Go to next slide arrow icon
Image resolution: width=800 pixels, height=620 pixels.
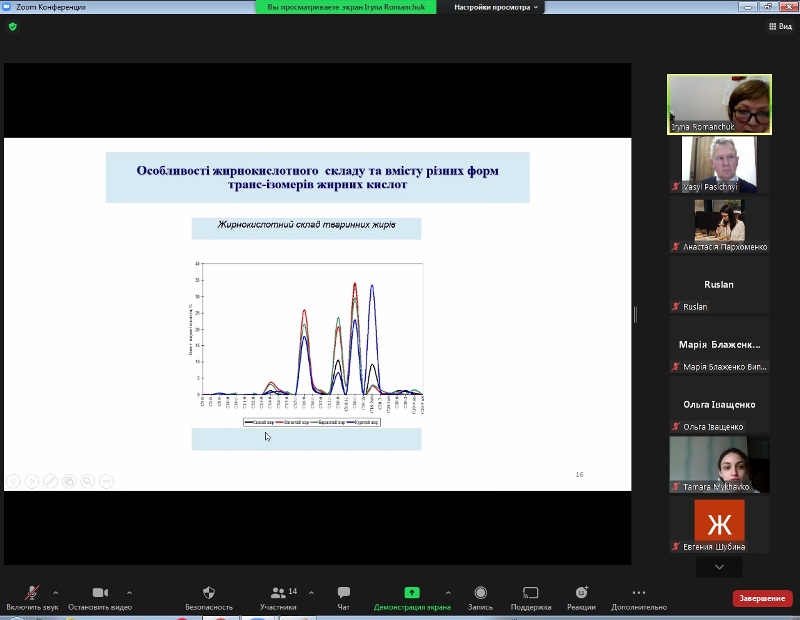(32, 481)
